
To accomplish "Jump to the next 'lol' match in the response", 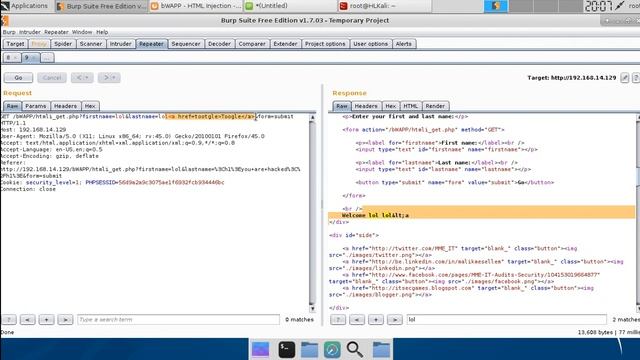I will pos(394,320).
